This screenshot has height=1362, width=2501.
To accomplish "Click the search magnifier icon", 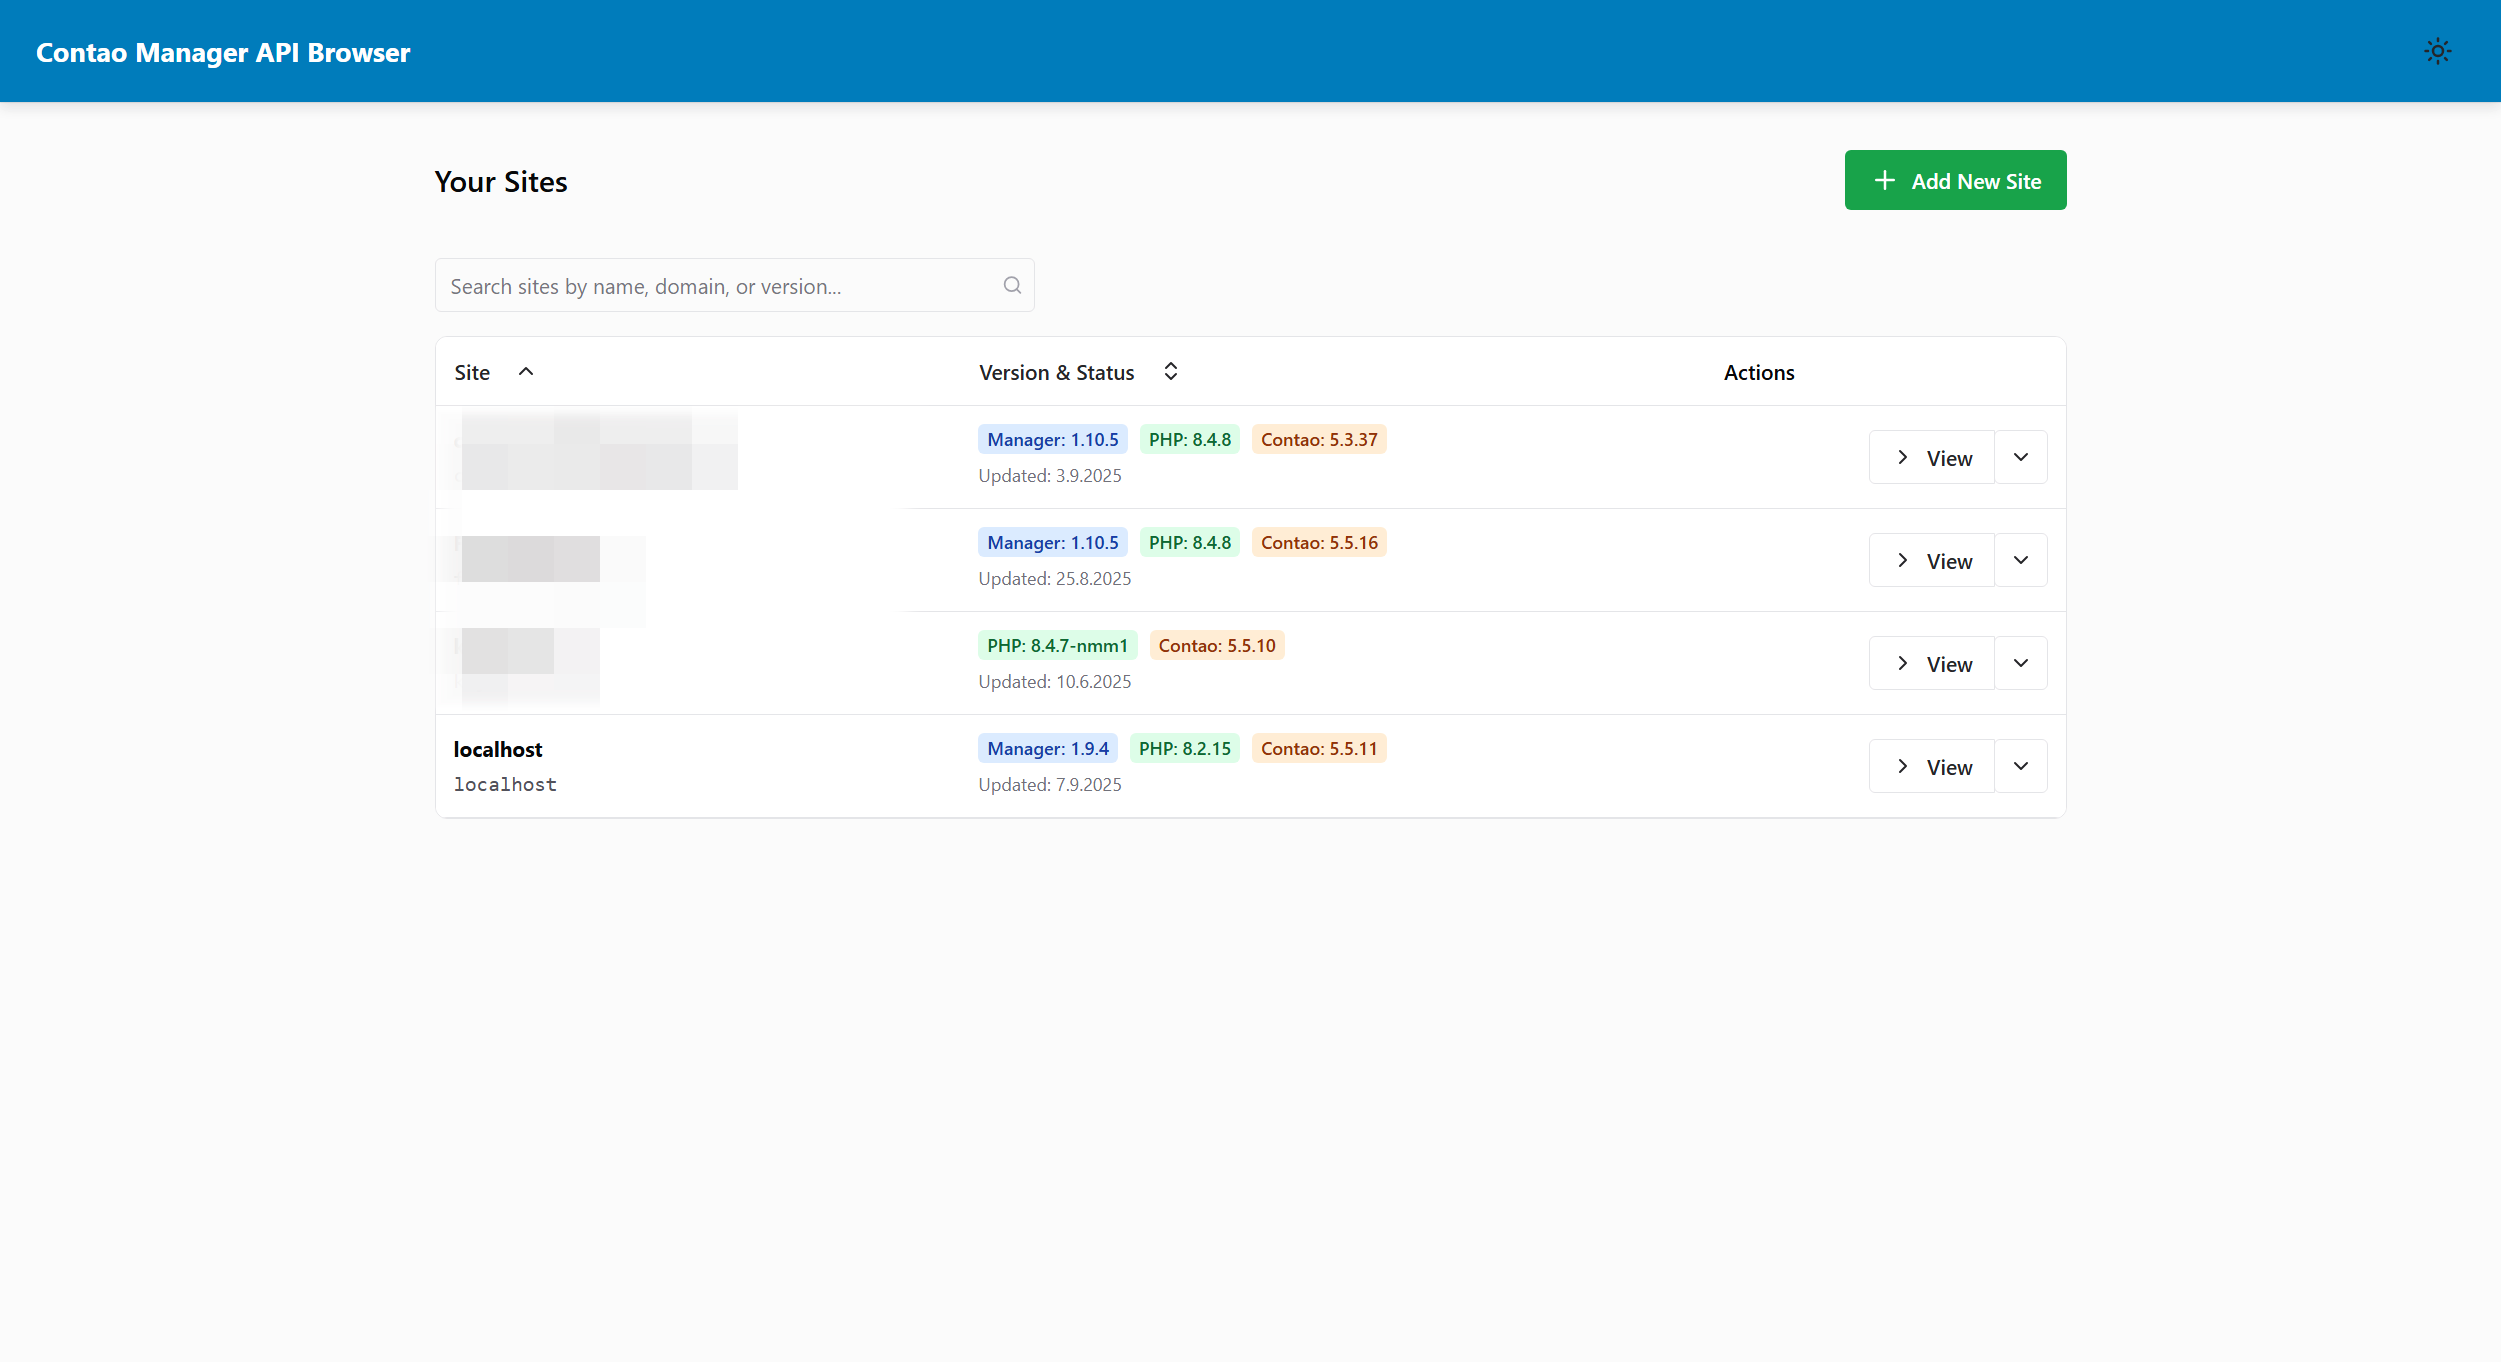I will click(x=1012, y=285).
